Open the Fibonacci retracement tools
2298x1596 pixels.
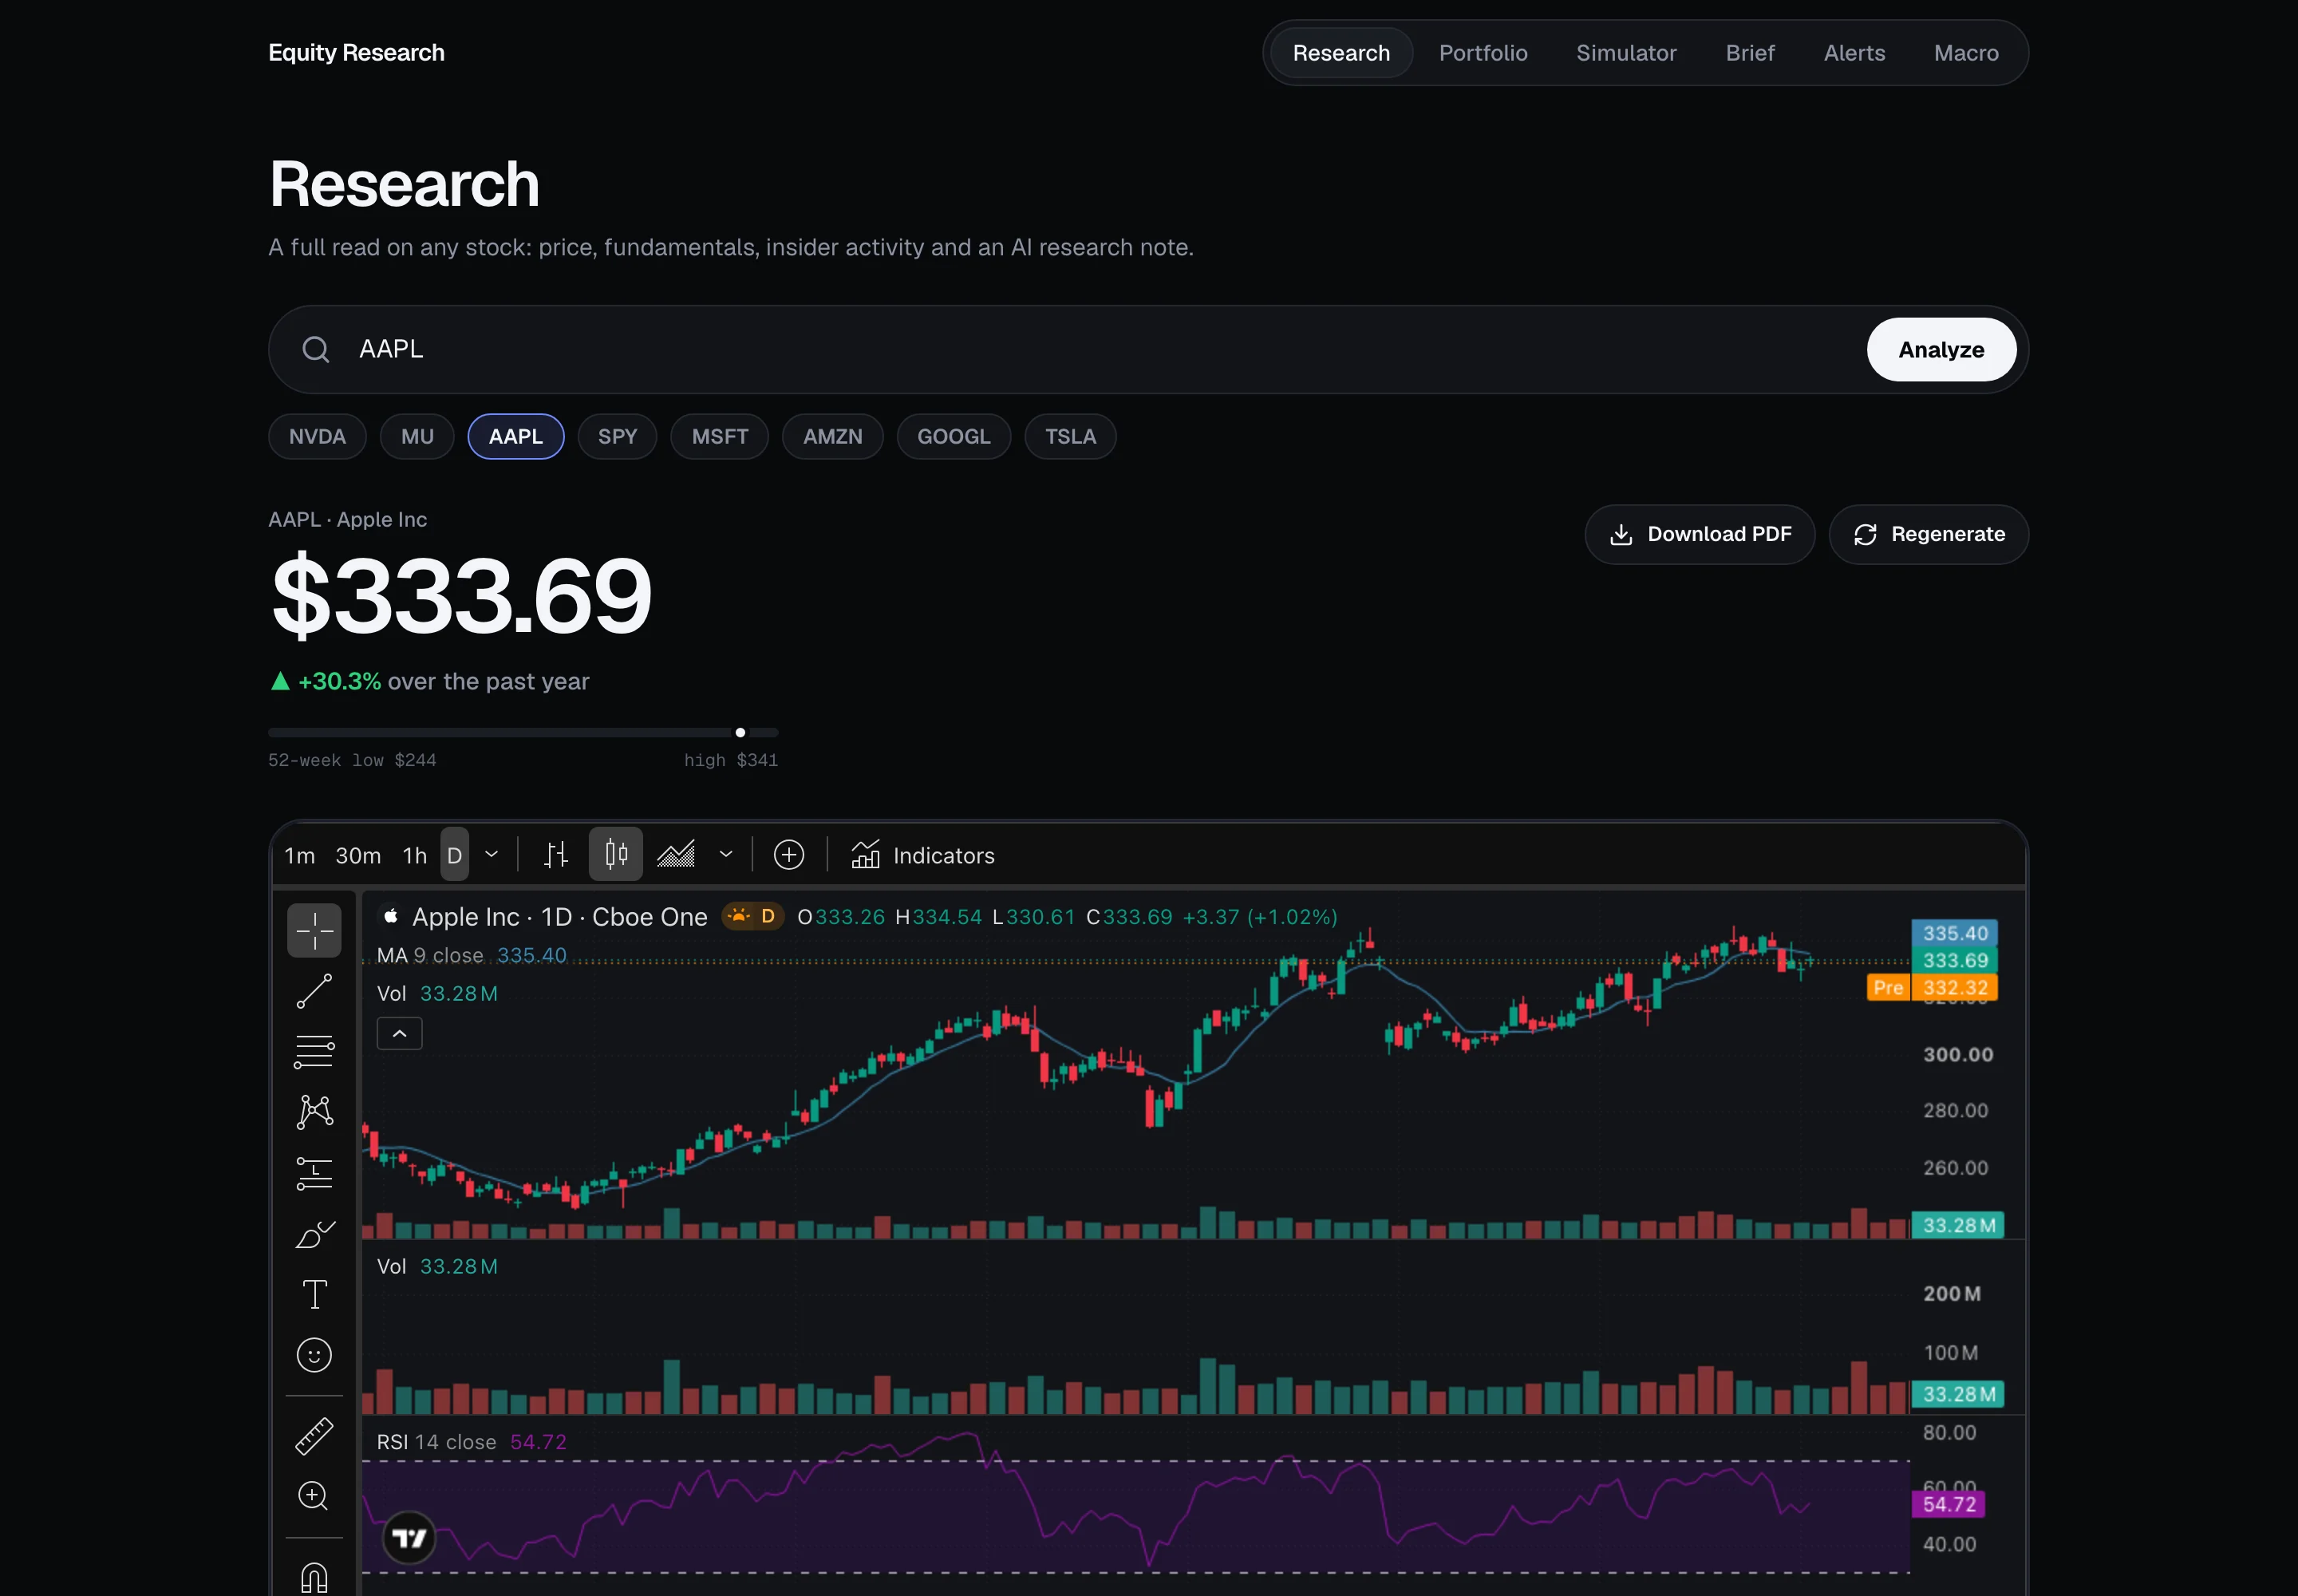click(x=314, y=1052)
